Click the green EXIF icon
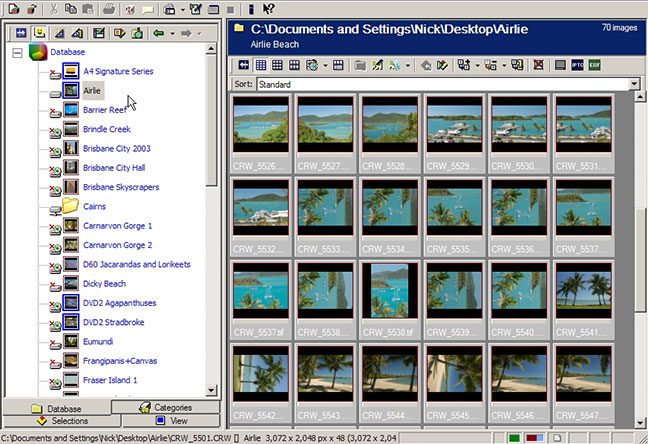This screenshot has height=444, width=648. tap(594, 65)
